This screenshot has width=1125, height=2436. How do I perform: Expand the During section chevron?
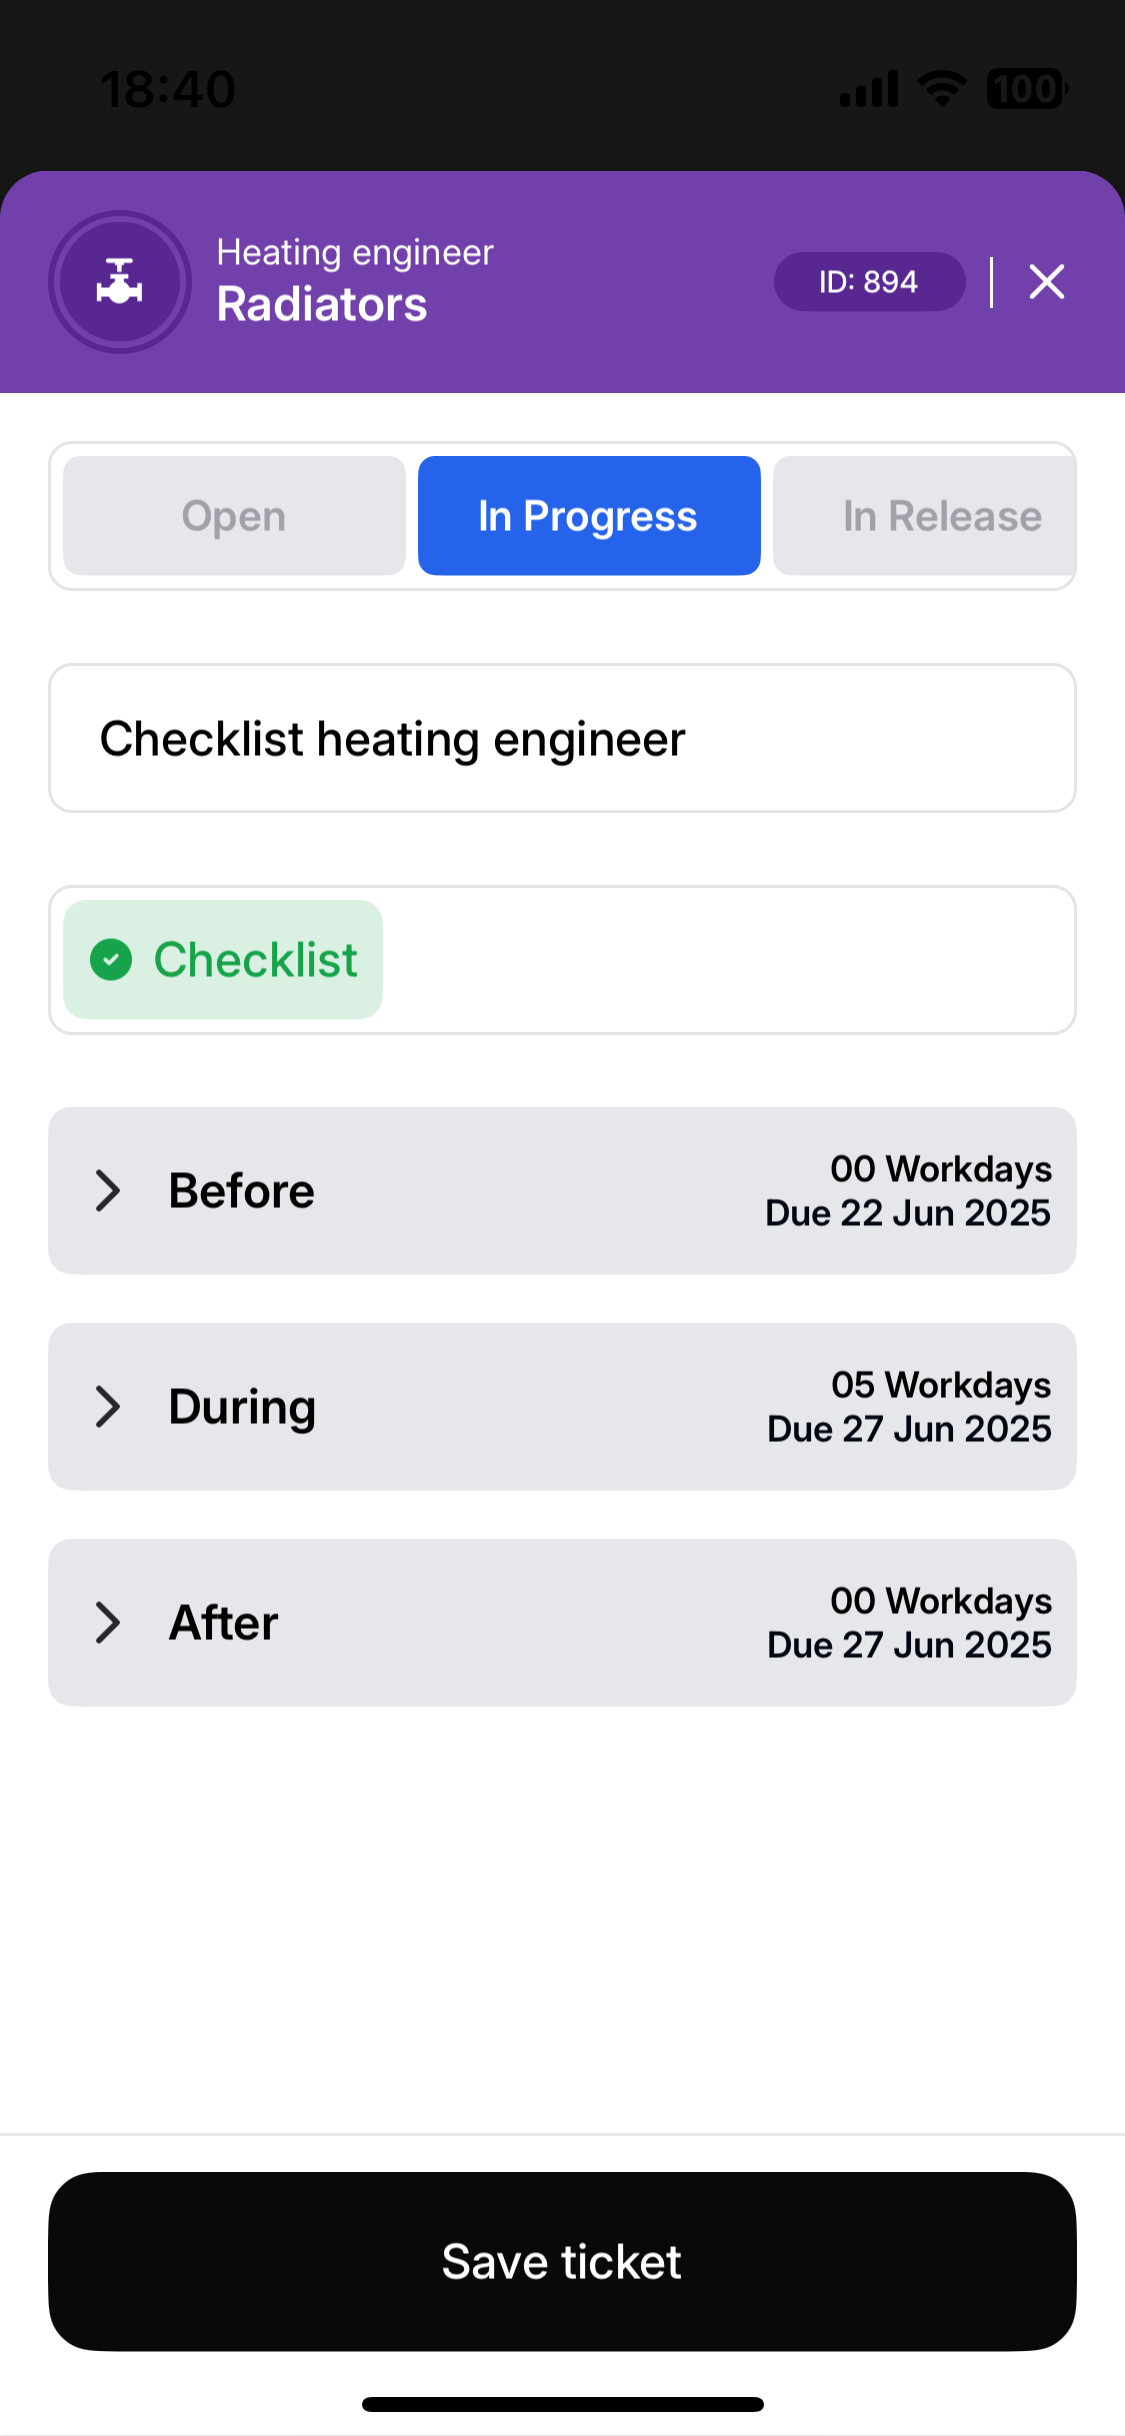[x=107, y=1406]
